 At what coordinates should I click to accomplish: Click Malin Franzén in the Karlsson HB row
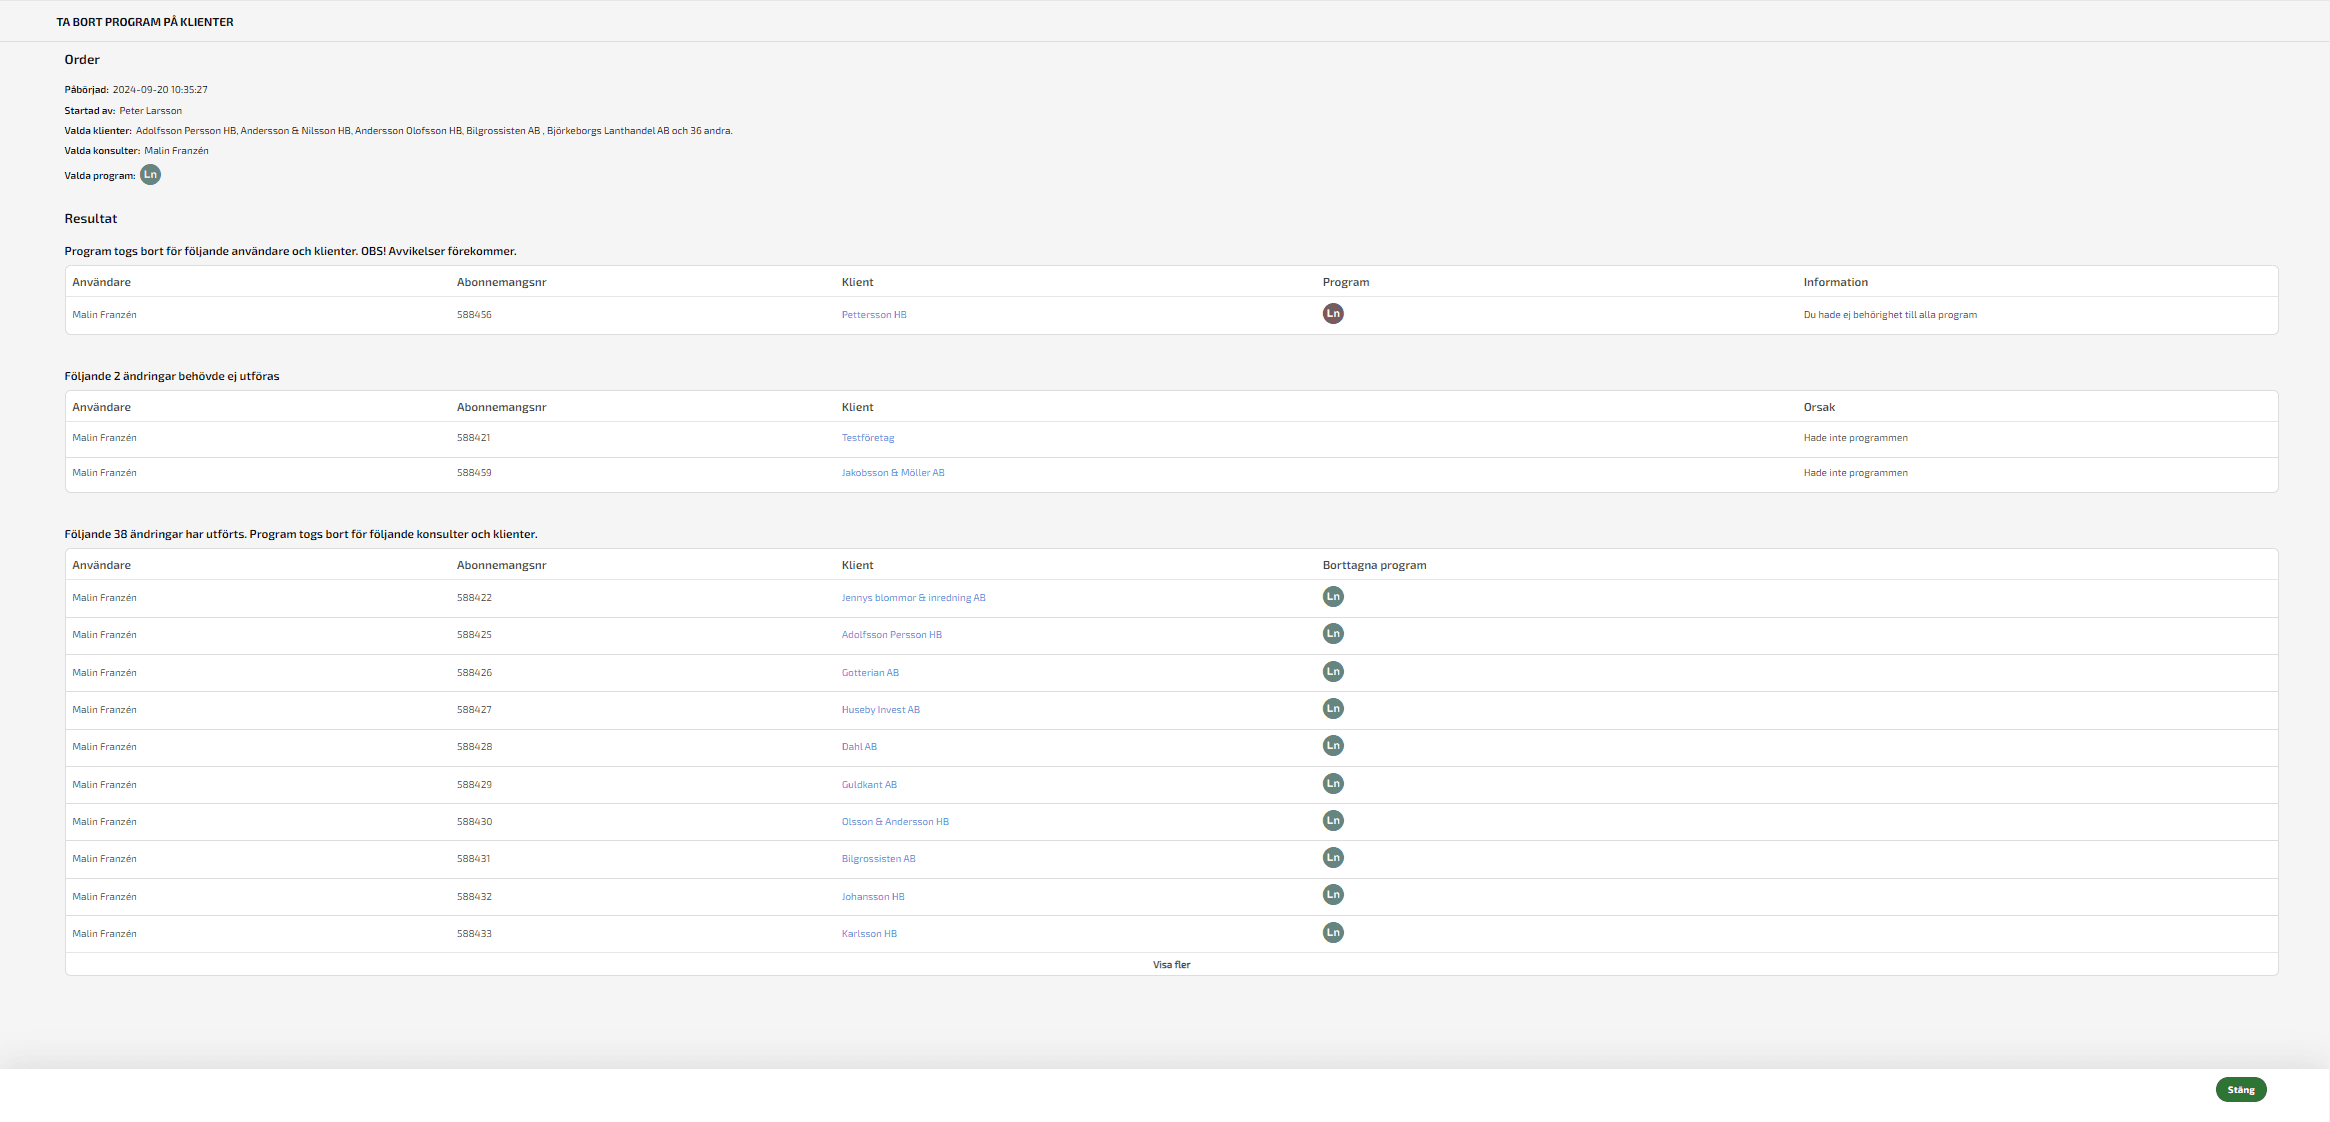(104, 934)
